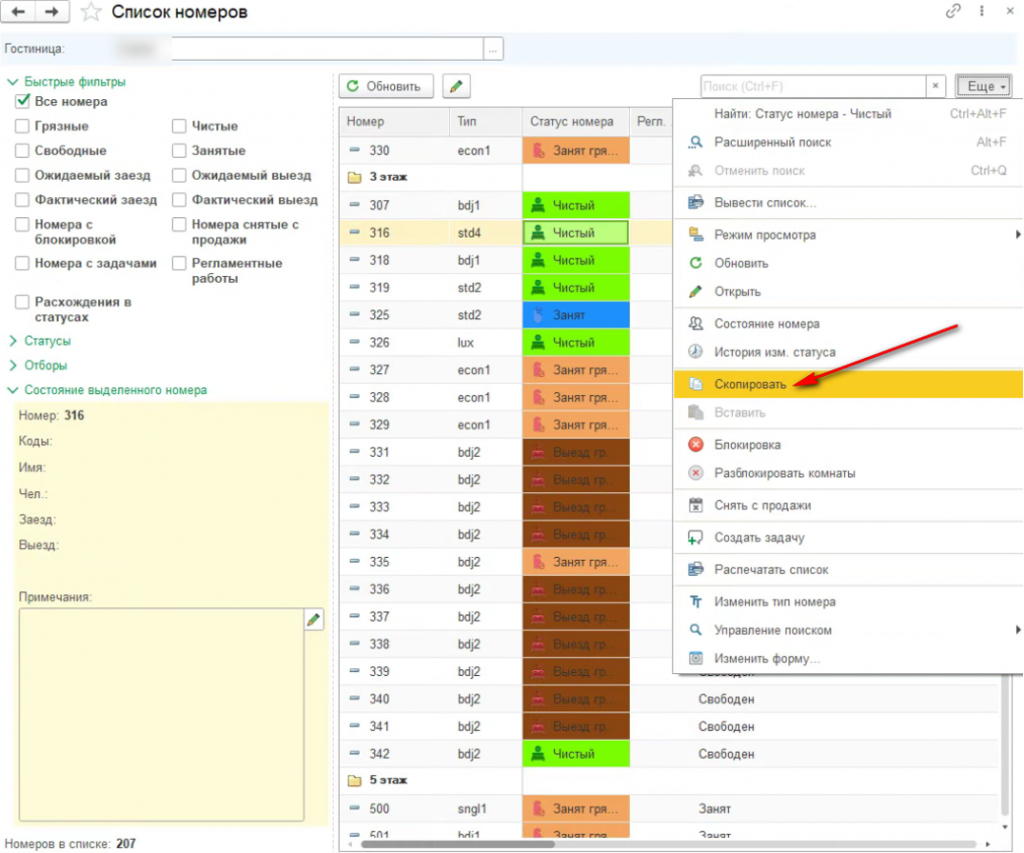Click the Обновить toolbar button

386,86
